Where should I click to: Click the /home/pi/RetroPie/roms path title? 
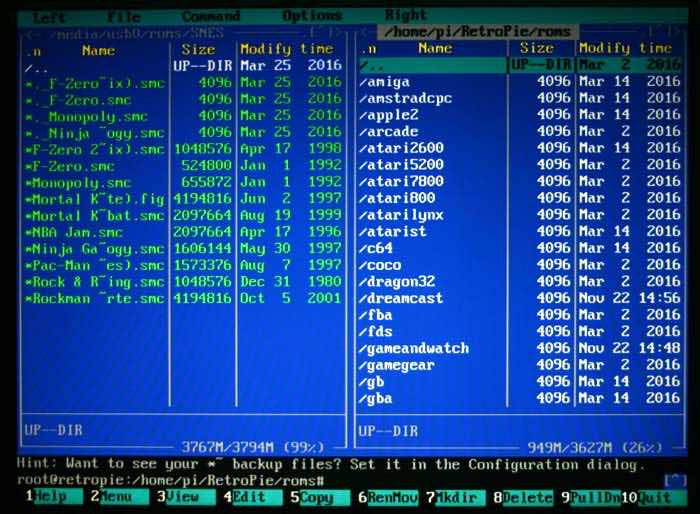tap(477, 32)
